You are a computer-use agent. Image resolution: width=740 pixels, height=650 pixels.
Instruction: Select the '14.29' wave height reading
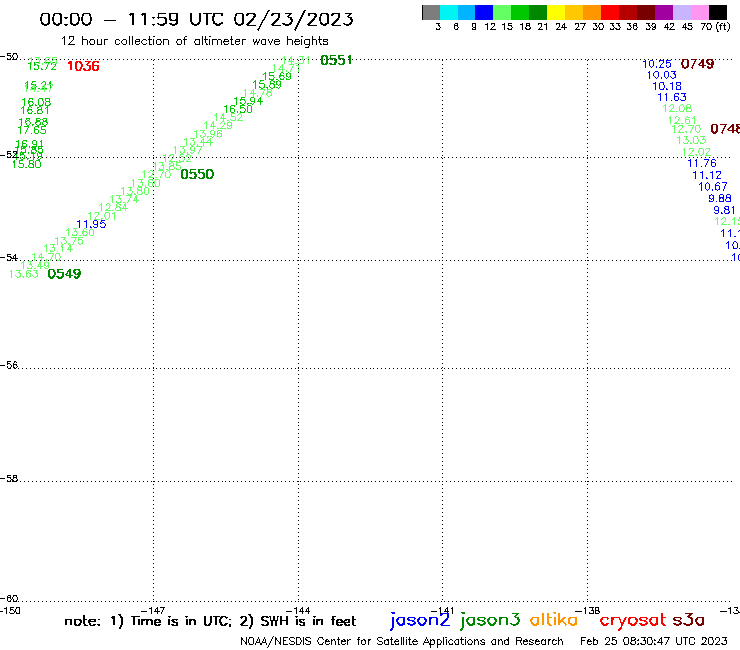point(218,126)
